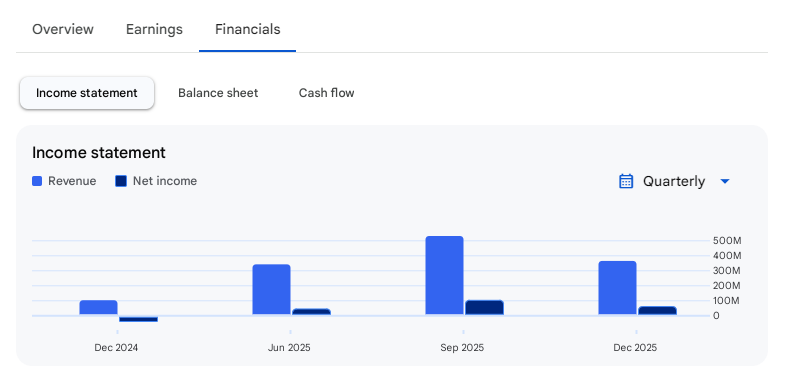The width and height of the screenshot is (791, 385).
Task: Open the Quarterly period dropdown
Action: point(674,181)
